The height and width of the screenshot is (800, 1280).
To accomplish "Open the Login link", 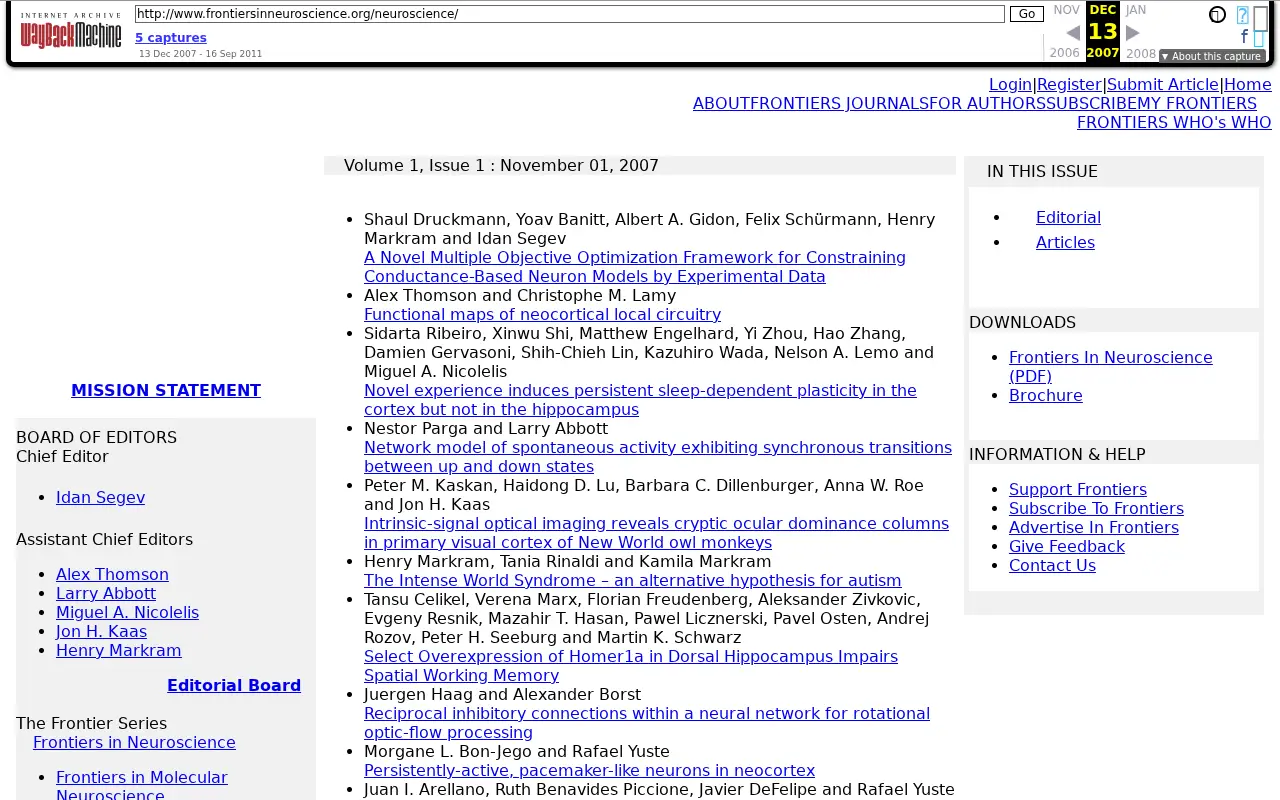I will point(1010,85).
